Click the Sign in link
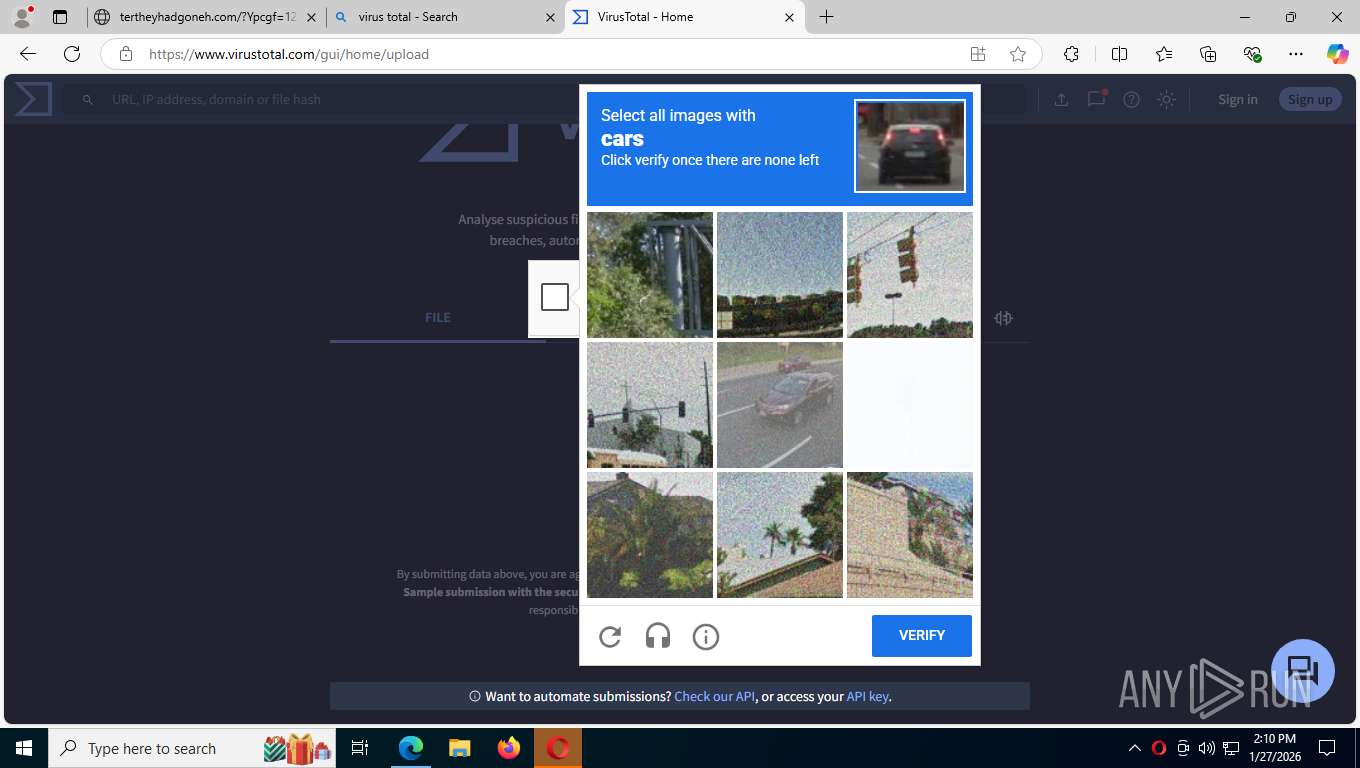This screenshot has height=768, width=1360. point(1238,99)
